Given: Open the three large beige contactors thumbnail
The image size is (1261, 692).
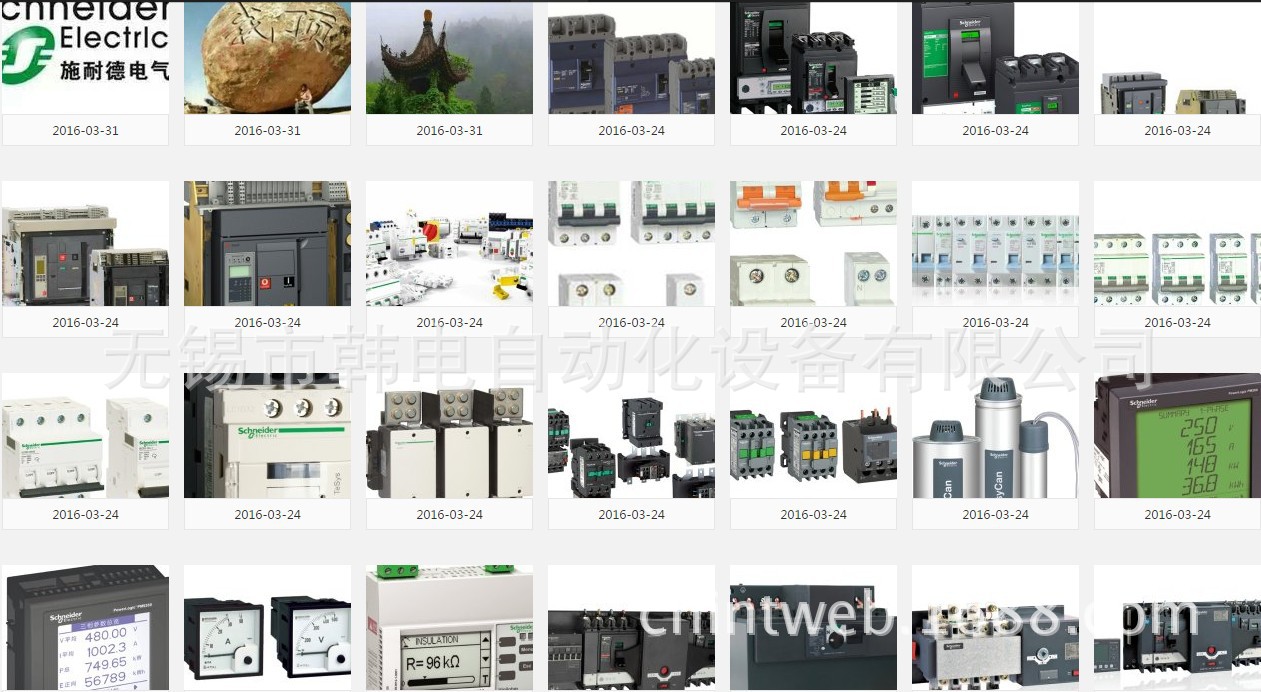Looking at the screenshot, I should 449,435.
